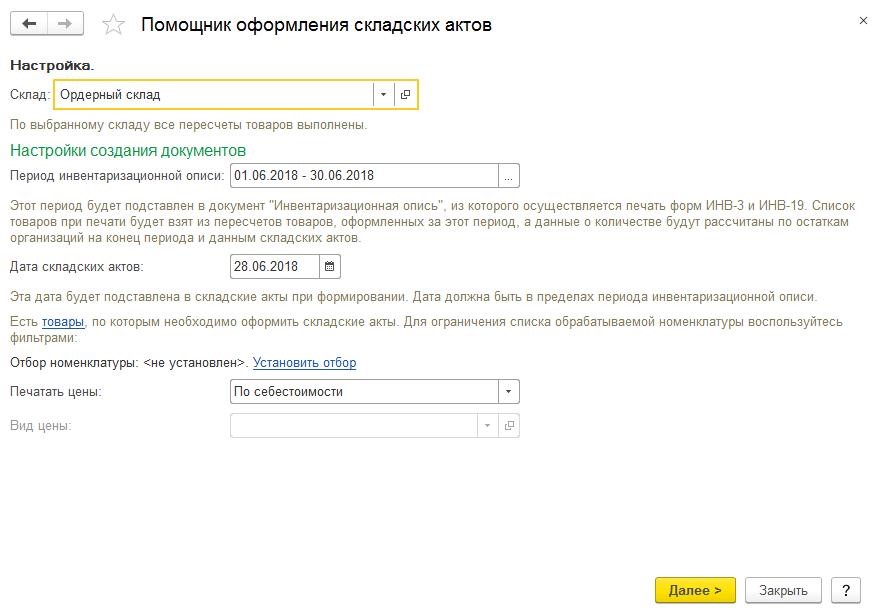Open the товары hyperlink

point(63,322)
